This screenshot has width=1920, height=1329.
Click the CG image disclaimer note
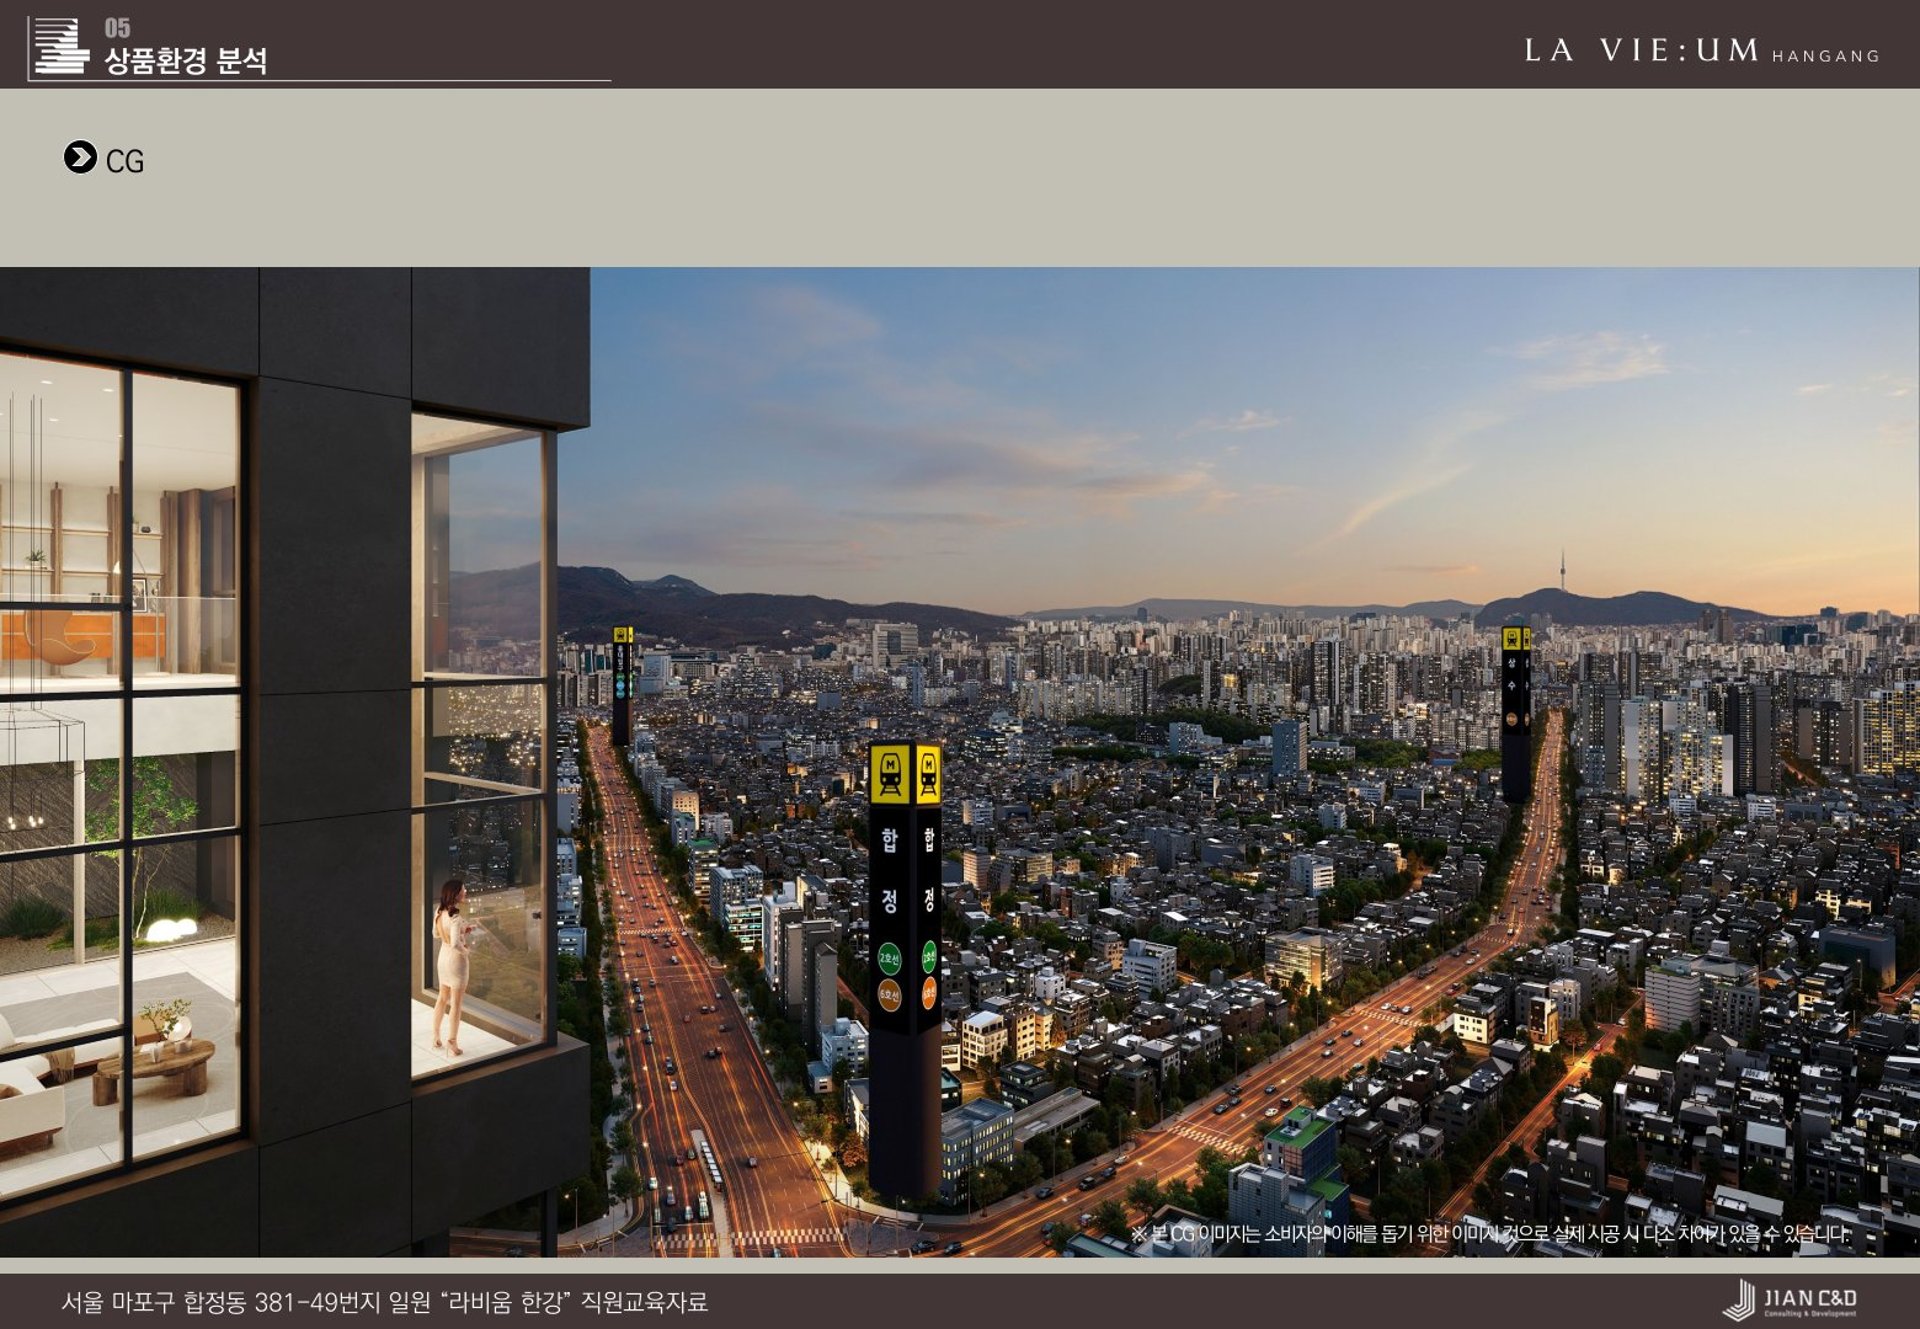pyautogui.click(x=1490, y=1234)
